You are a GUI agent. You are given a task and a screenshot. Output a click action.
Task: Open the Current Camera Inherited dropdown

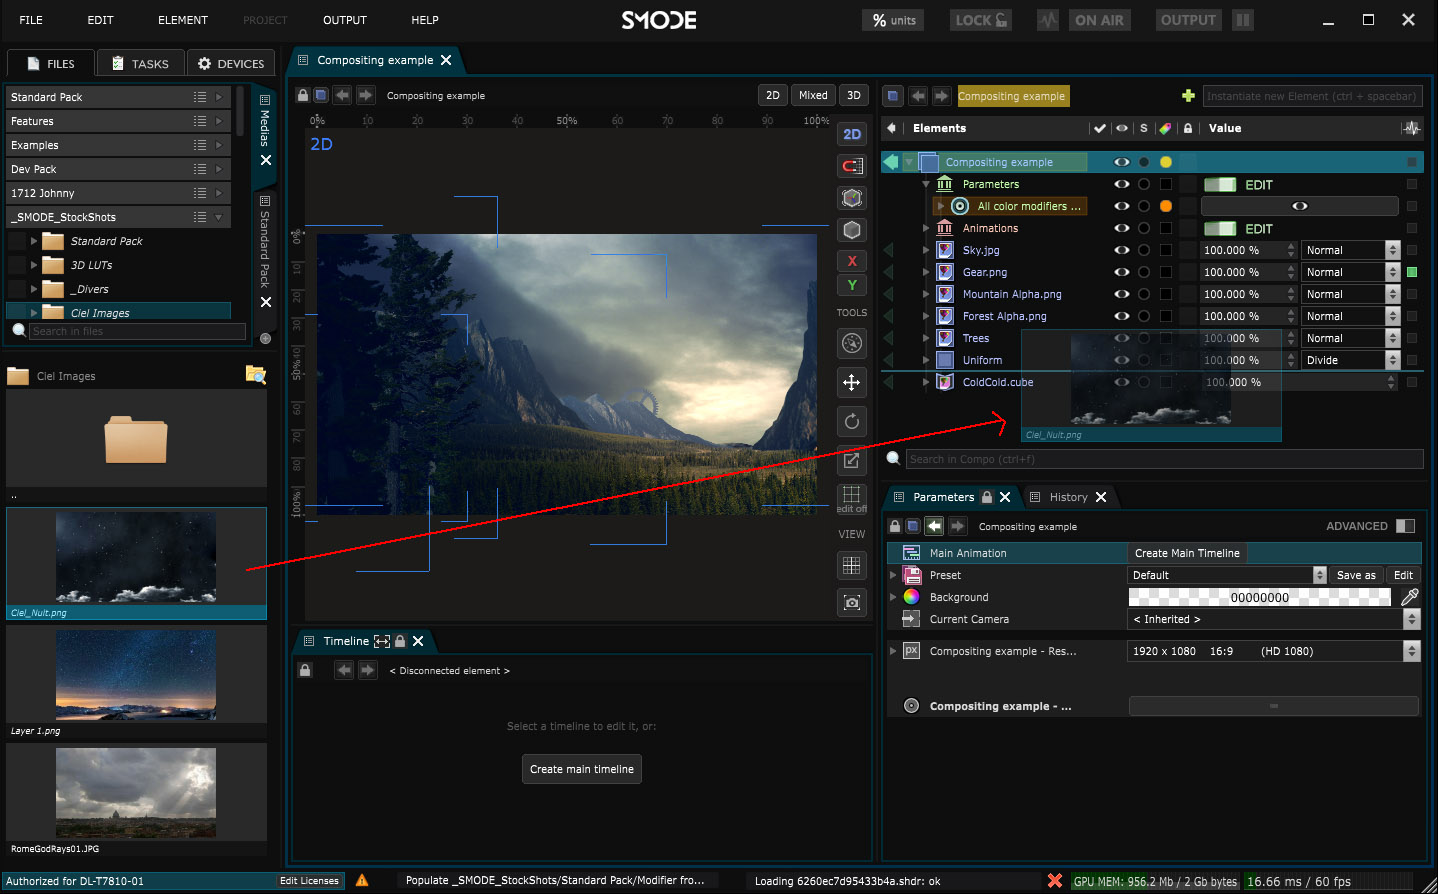pyautogui.click(x=1274, y=619)
